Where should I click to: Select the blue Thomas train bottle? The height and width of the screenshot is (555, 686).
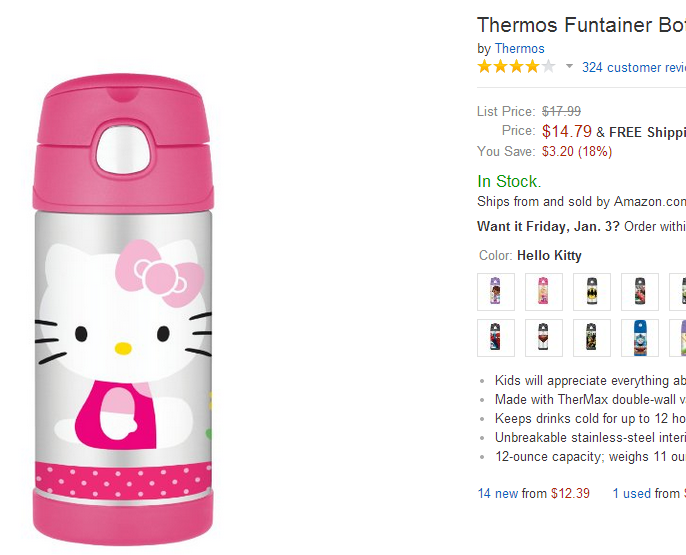pyautogui.click(x=640, y=338)
